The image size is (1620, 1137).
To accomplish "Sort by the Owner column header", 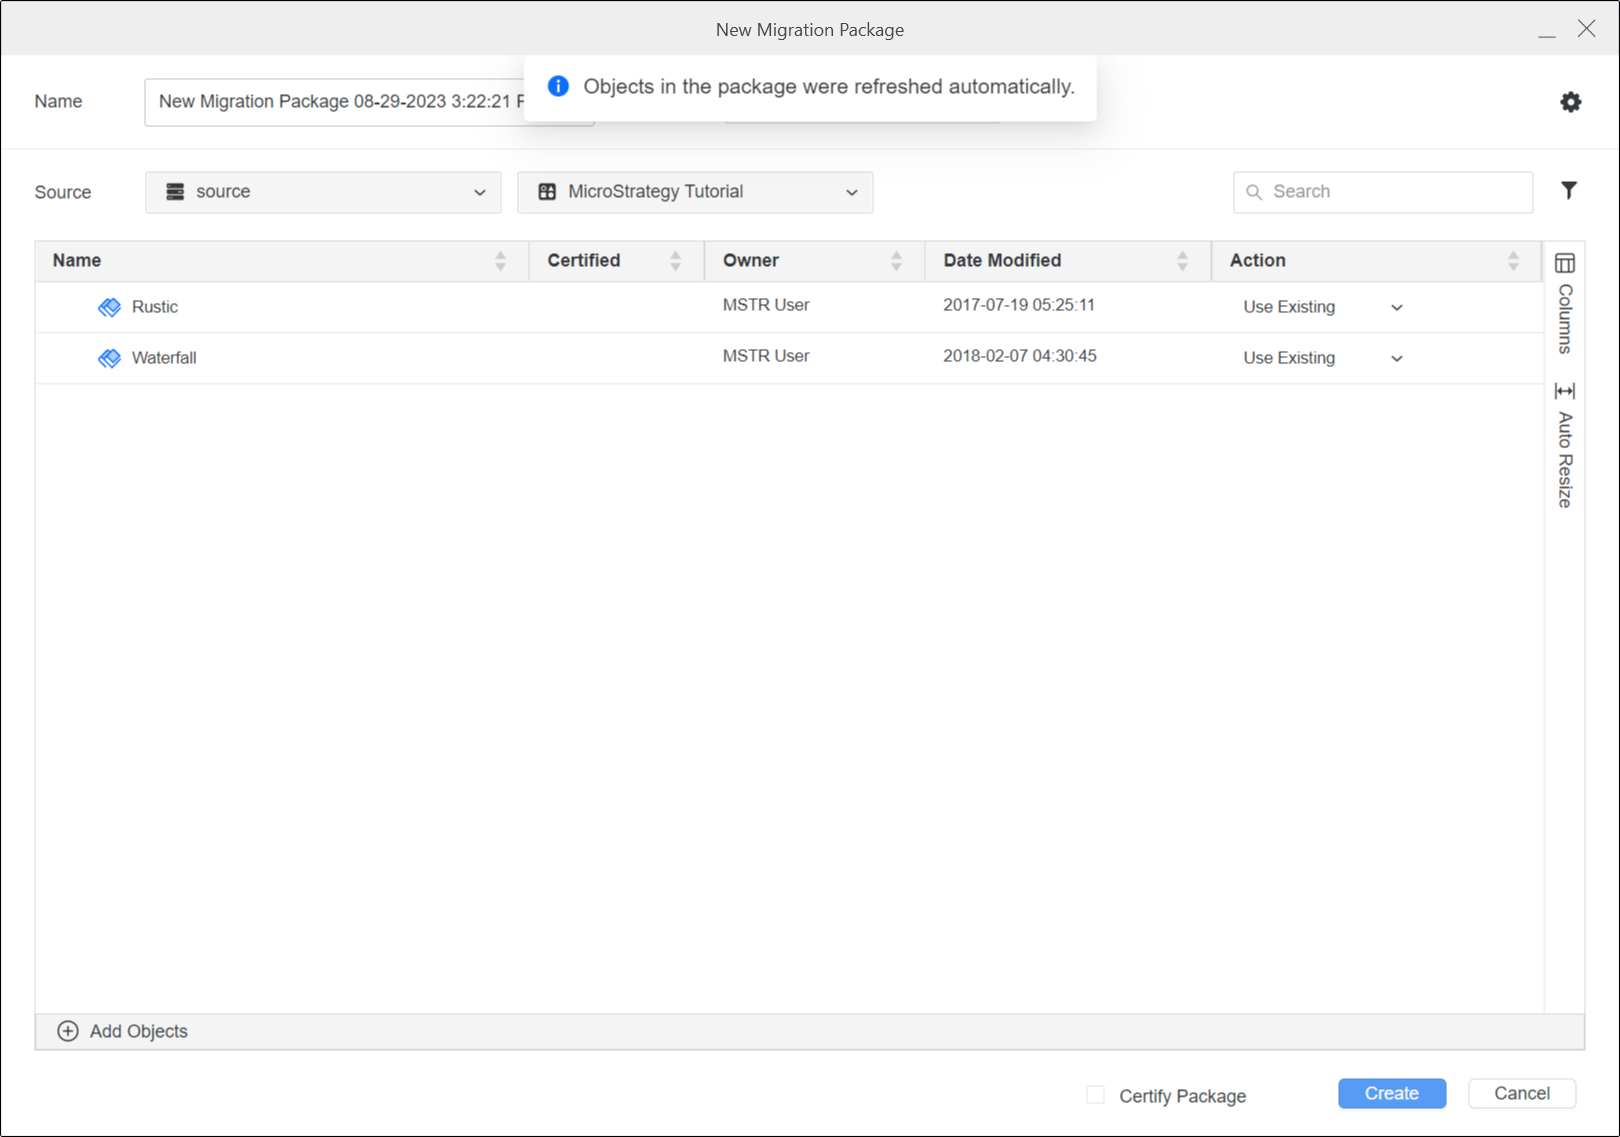I will tap(896, 261).
